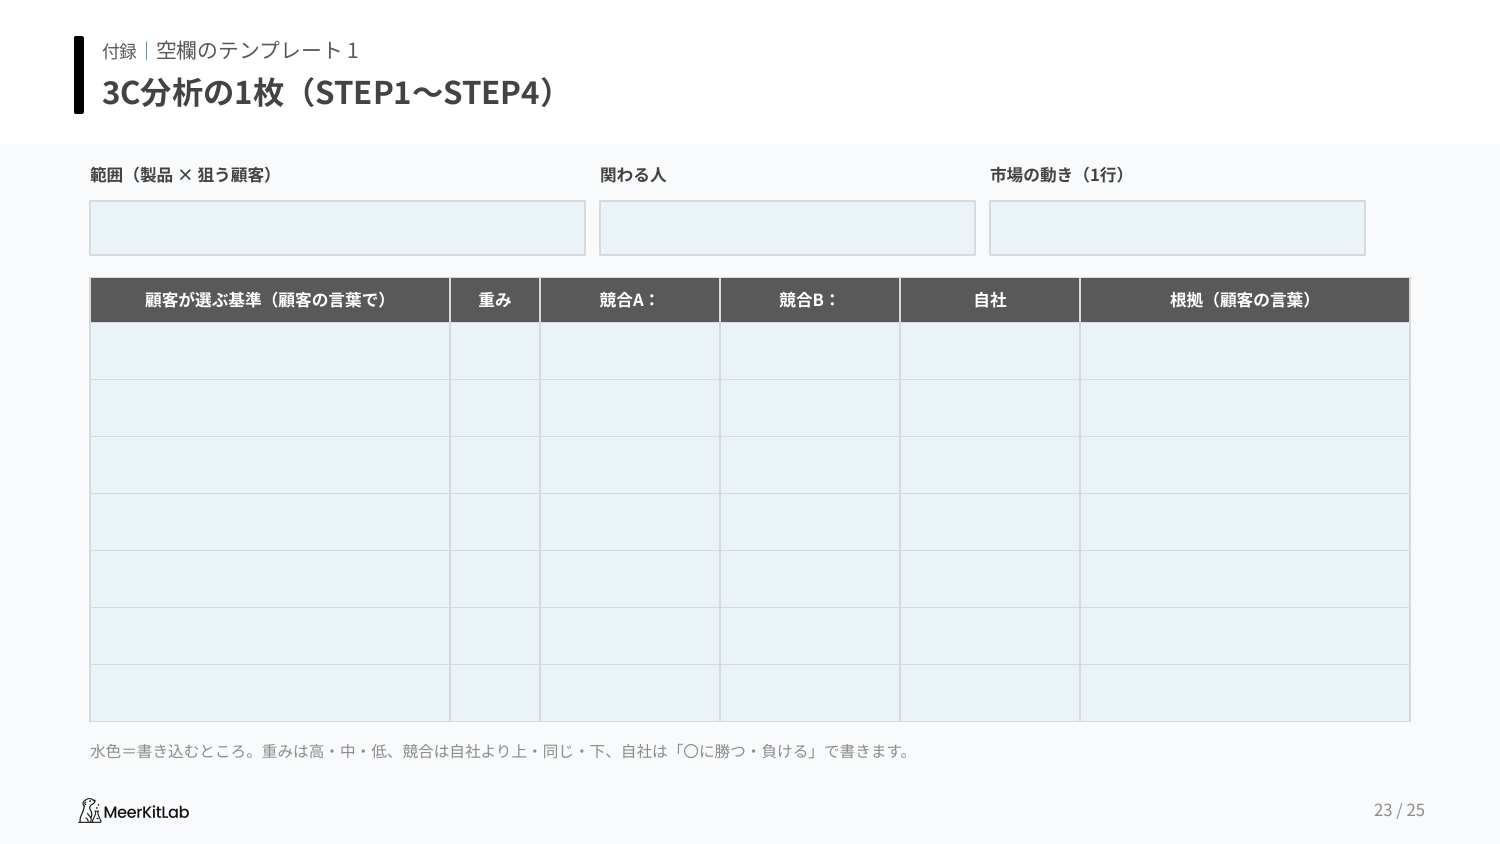Click the MeerKitLab meerkat logo icon
Viewport: 1500px width, 844px height.
point(90,811)
